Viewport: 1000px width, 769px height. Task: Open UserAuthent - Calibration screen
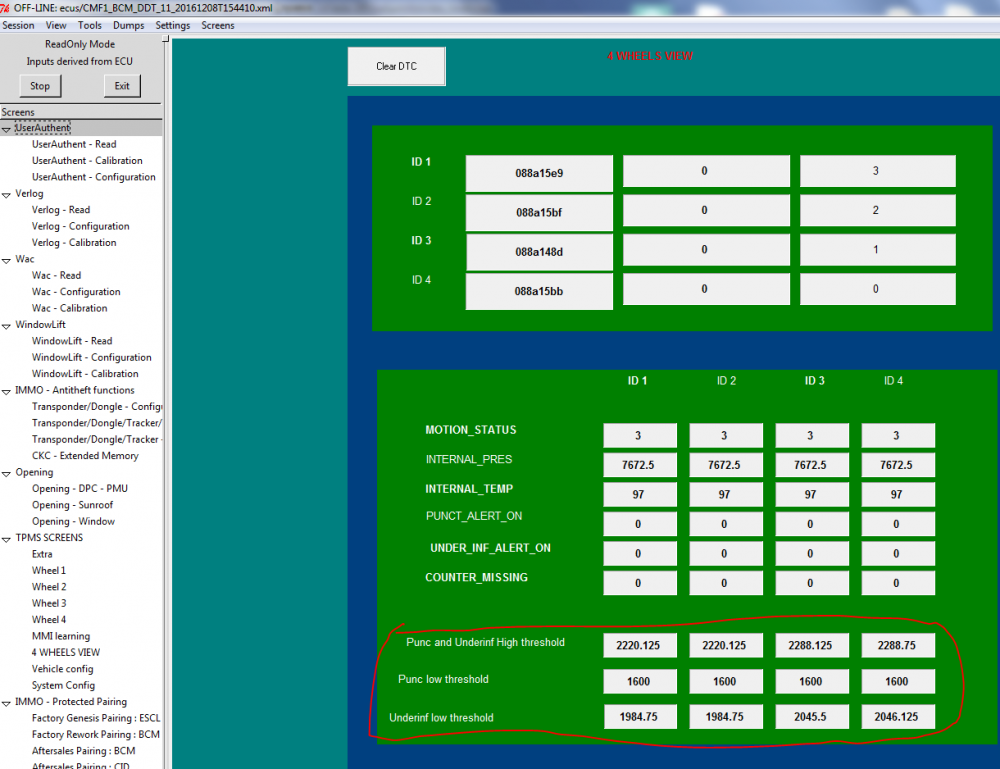tap(87, 161)
